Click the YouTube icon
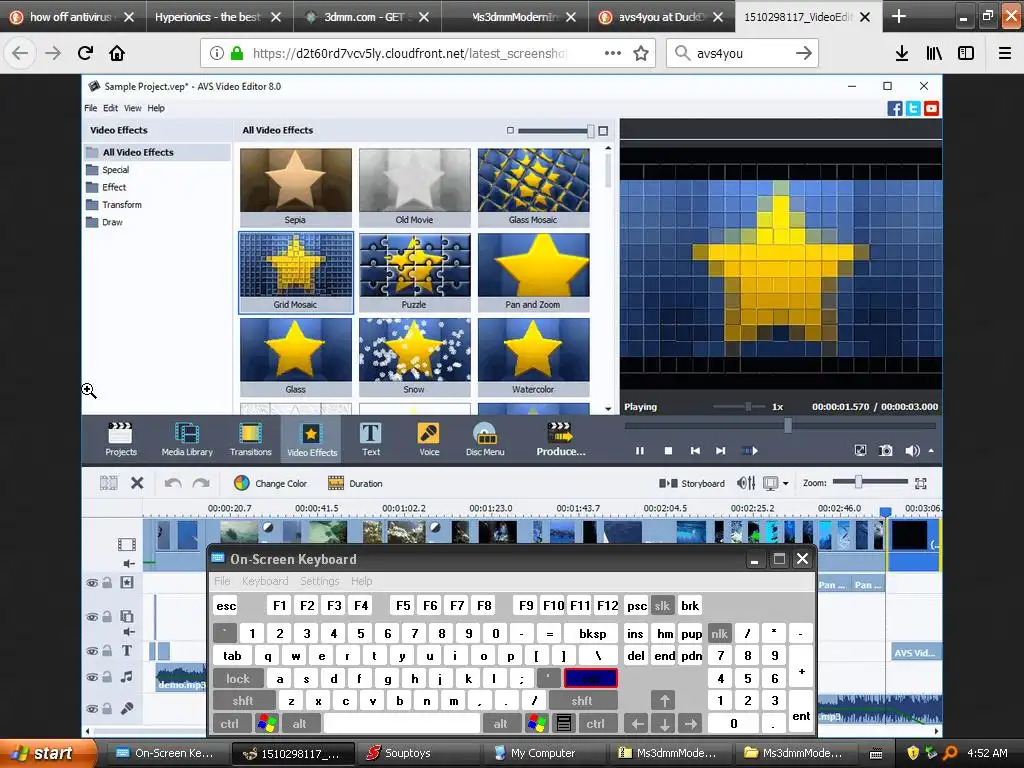This screenshot has width=1024, height=768. 931,108
